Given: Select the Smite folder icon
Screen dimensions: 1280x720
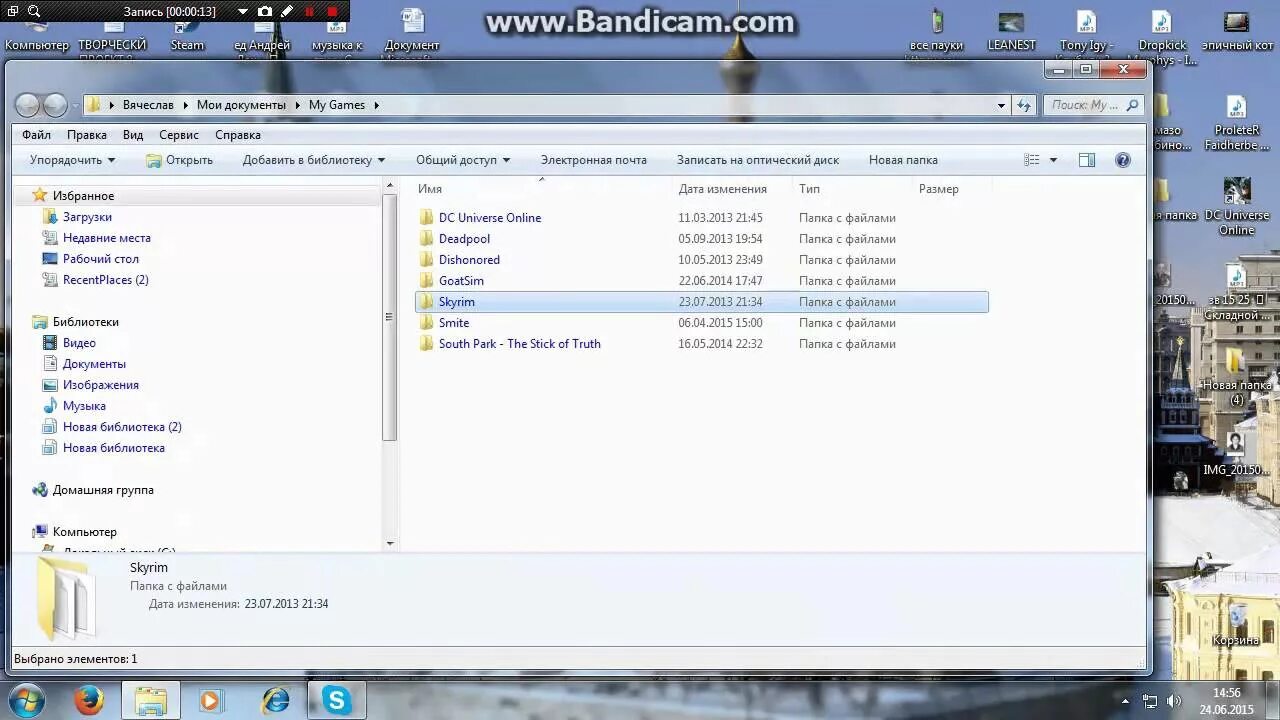Looking at the screenshot, I should pos(427,323).
